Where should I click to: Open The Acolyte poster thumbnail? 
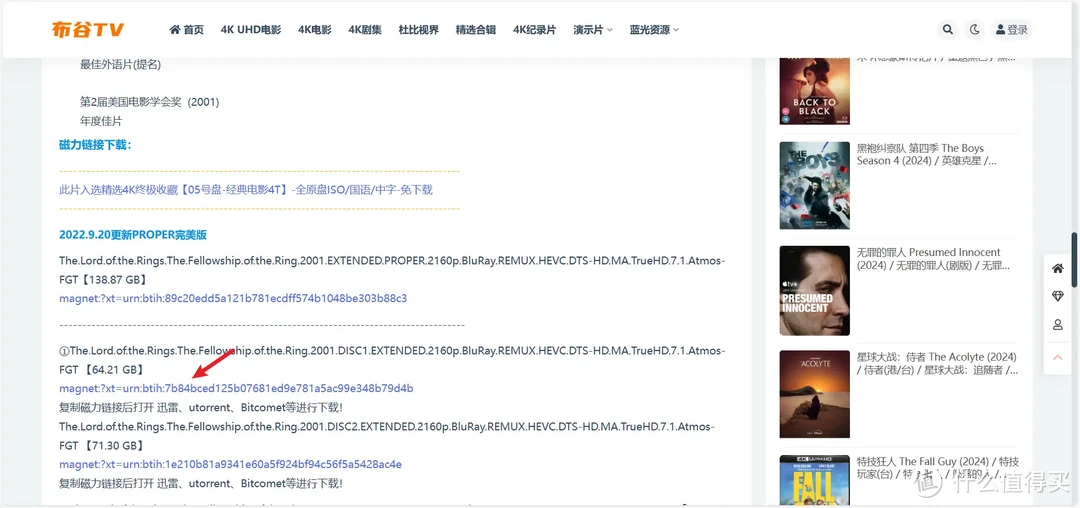815,394
